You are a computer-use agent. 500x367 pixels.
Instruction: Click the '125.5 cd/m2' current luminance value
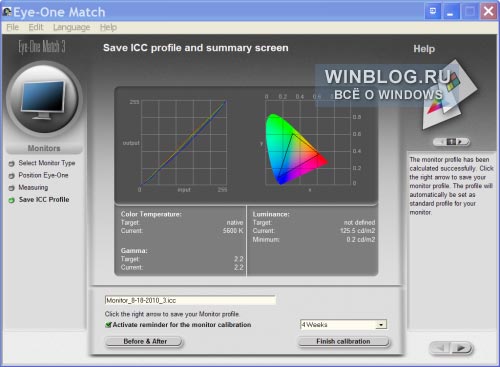358,231
